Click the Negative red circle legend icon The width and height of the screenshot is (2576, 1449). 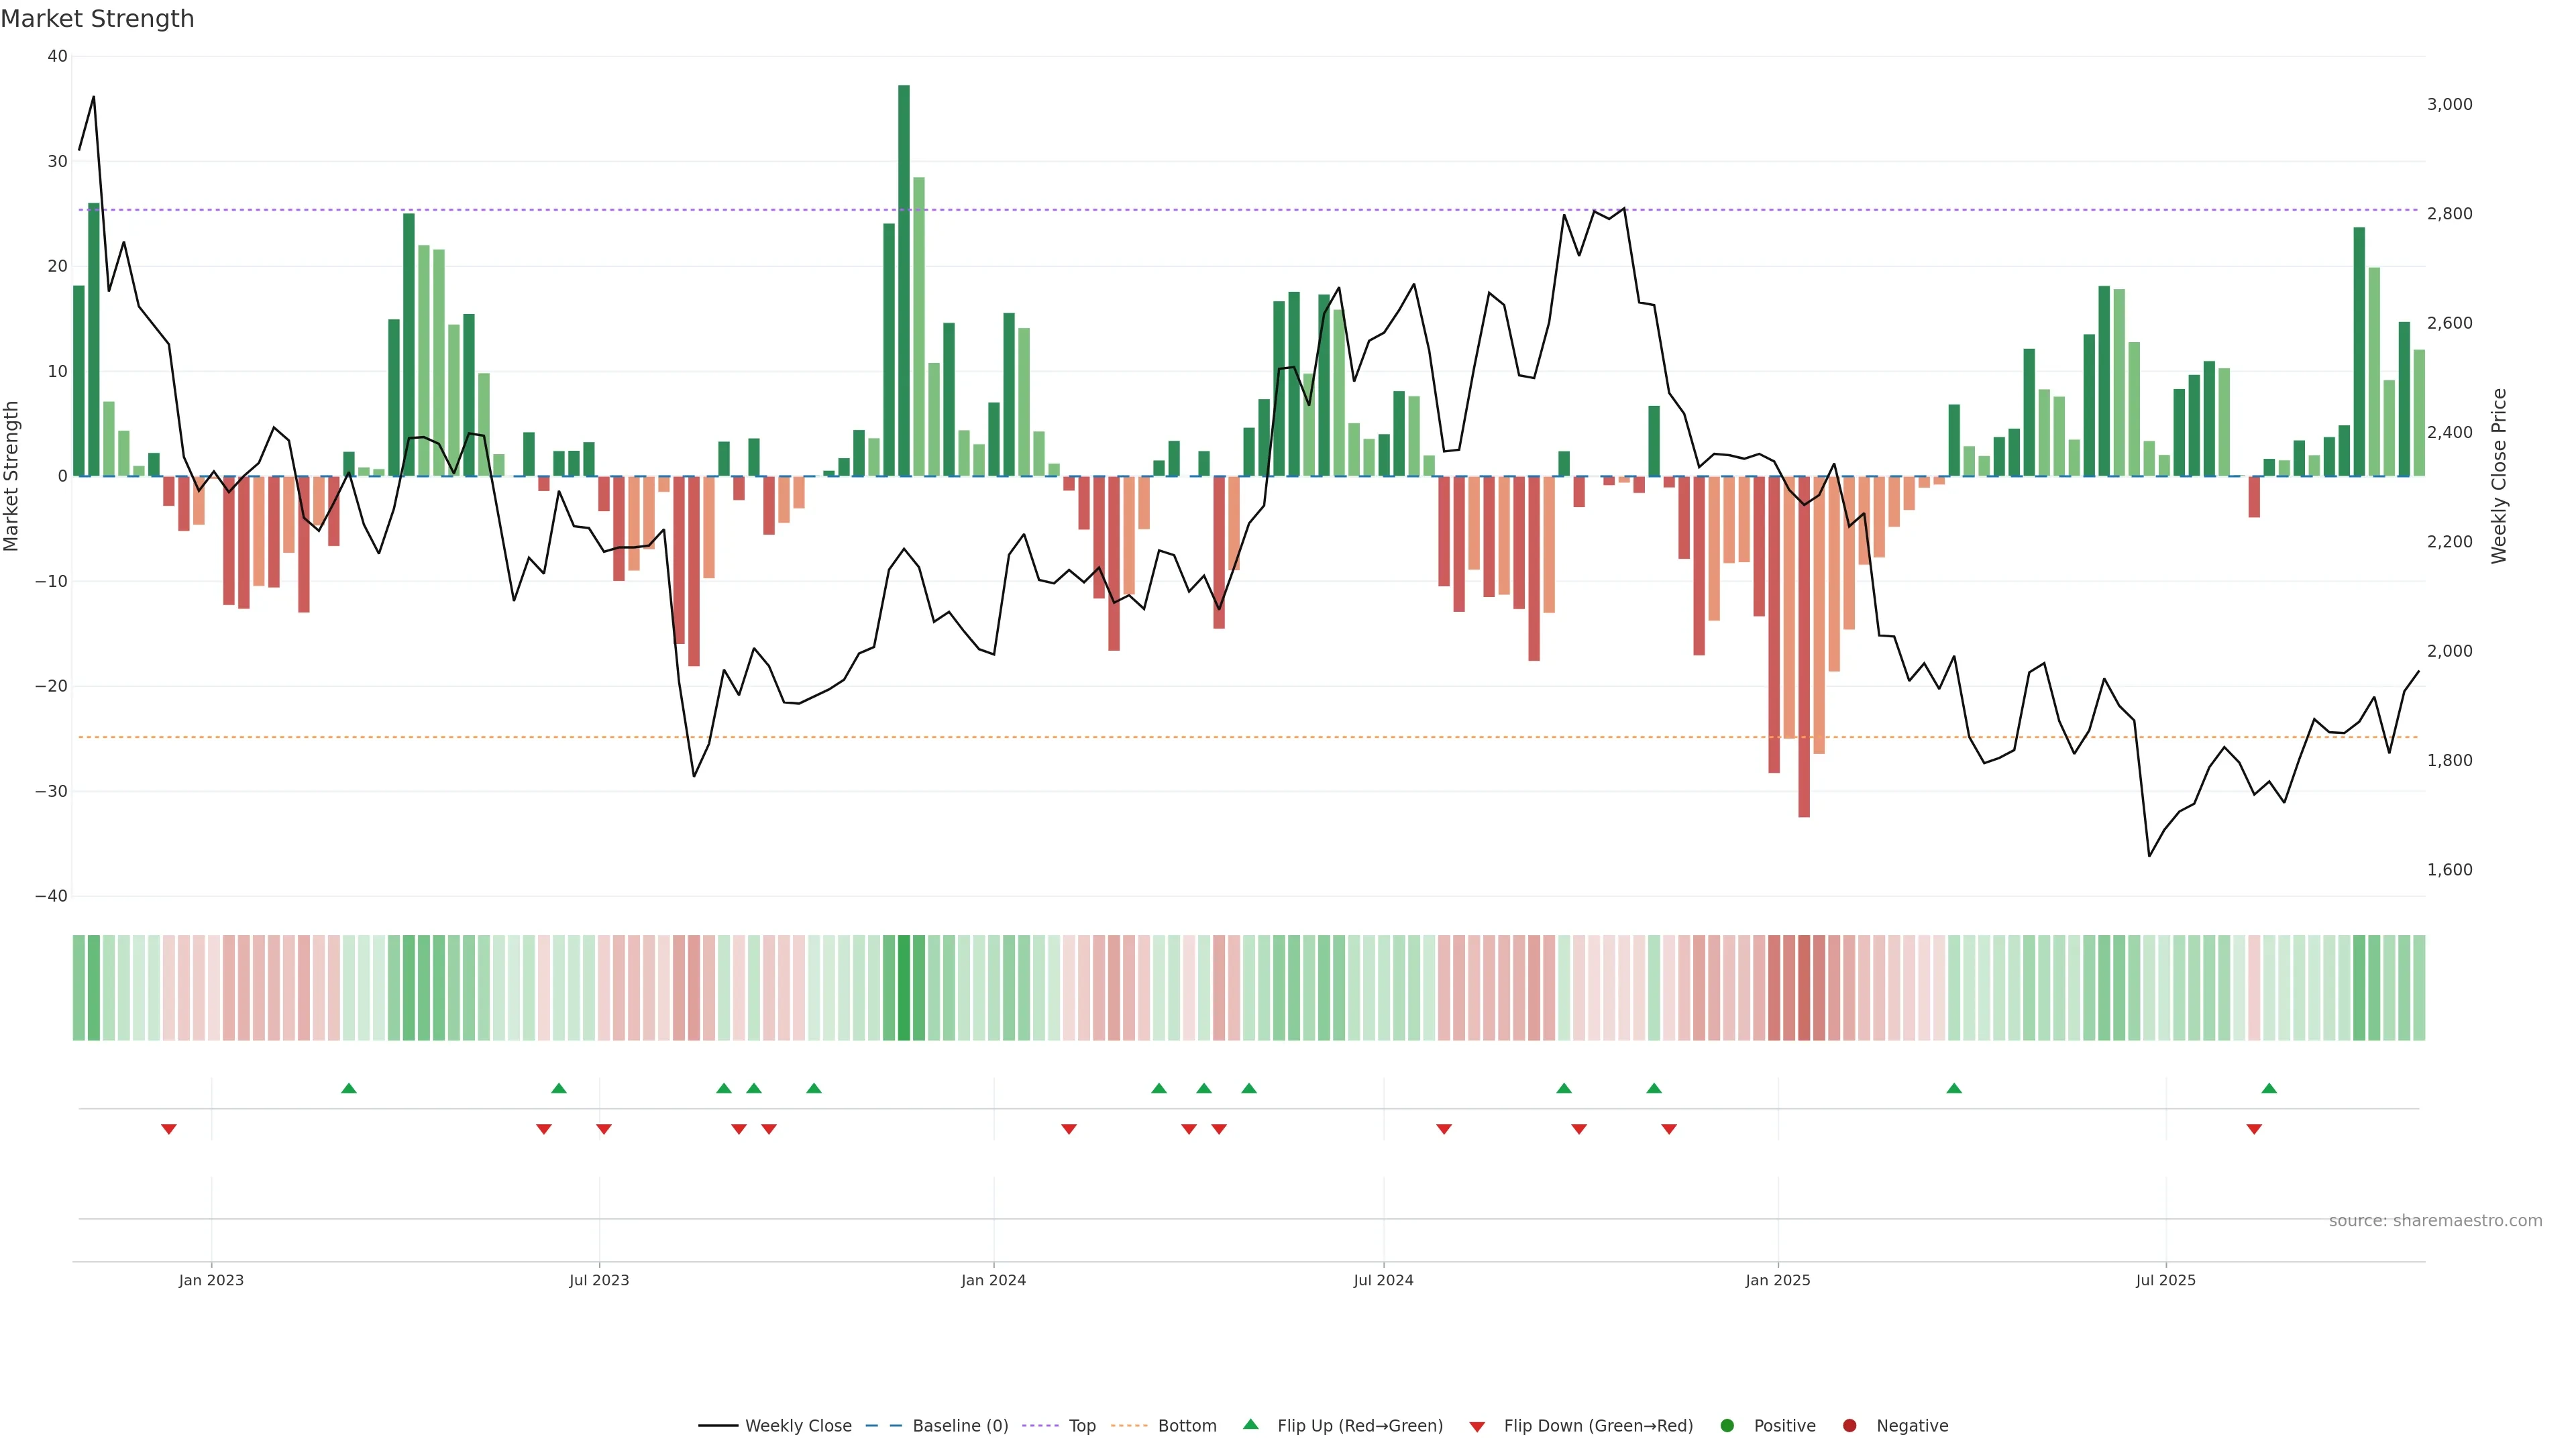point(1849,1426)
